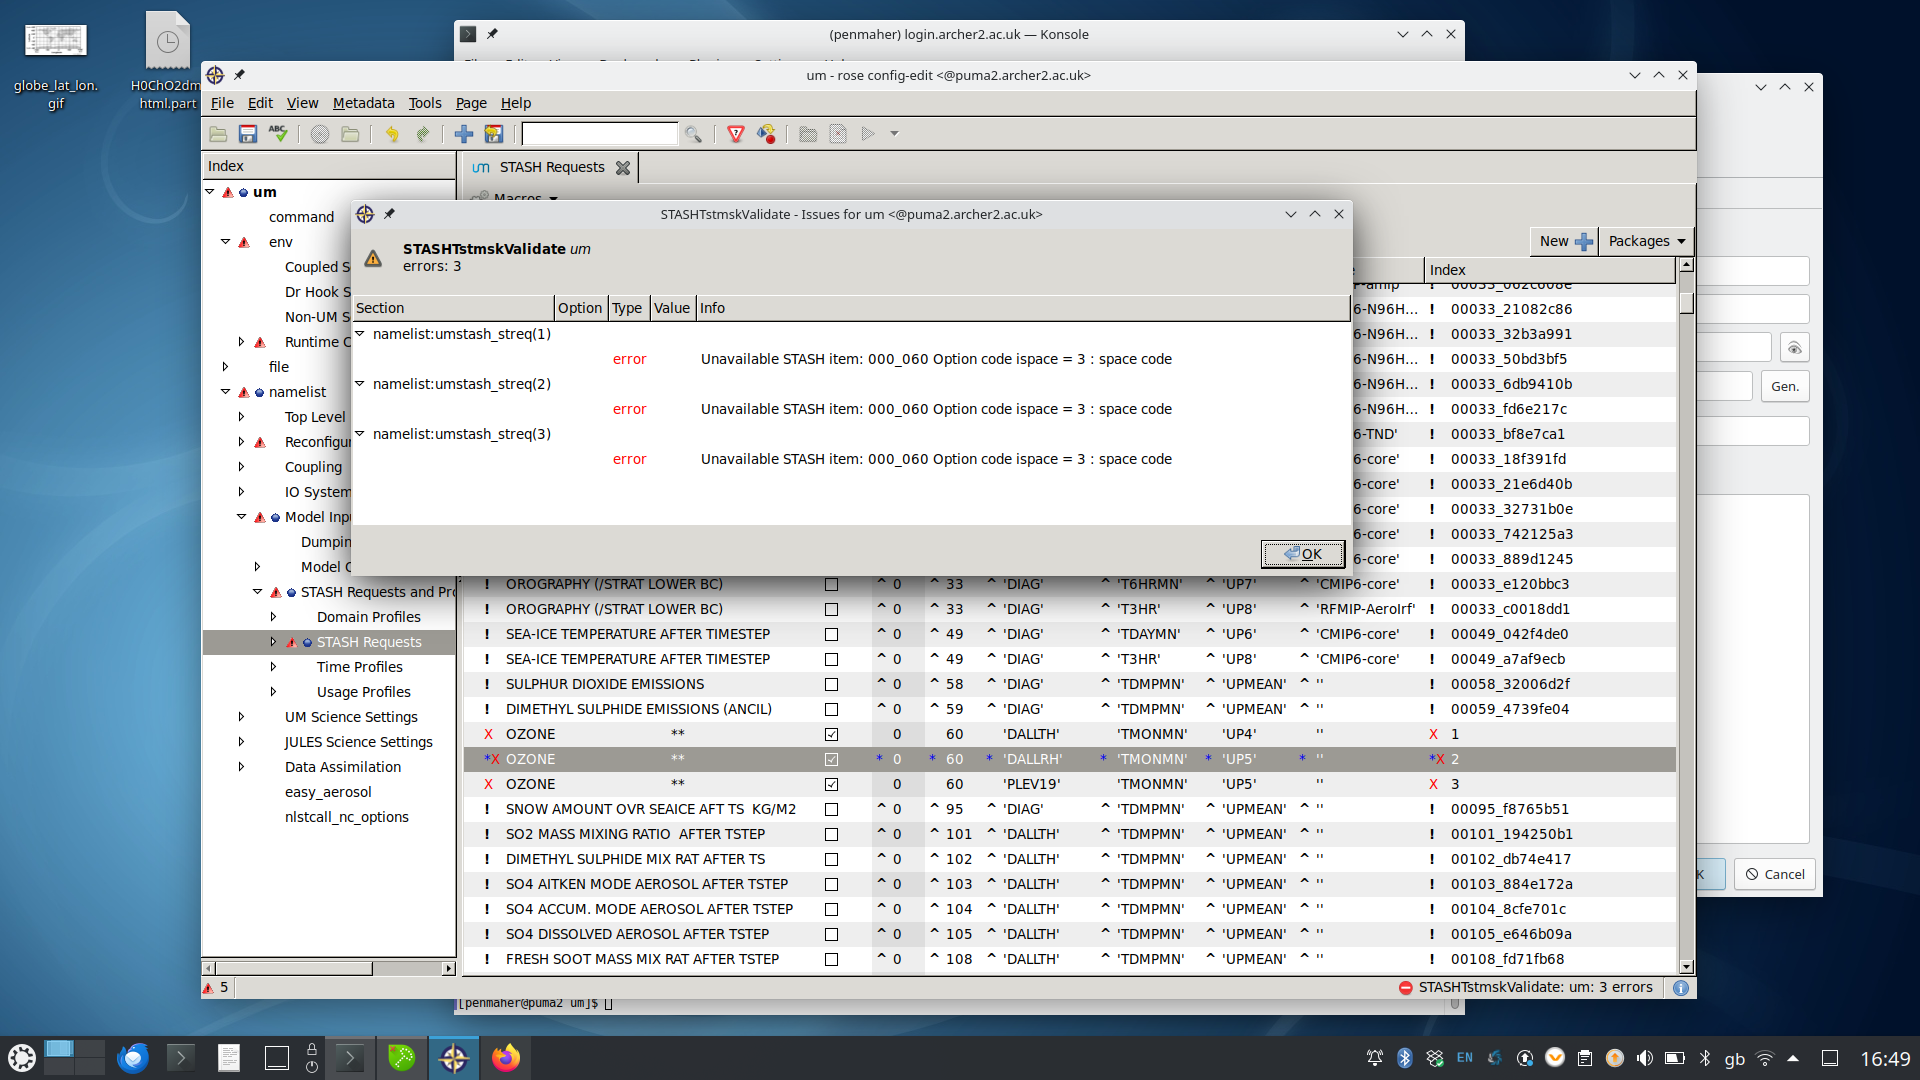
Task: Open the Packages dropdown
Action: tap(1646, 241)
